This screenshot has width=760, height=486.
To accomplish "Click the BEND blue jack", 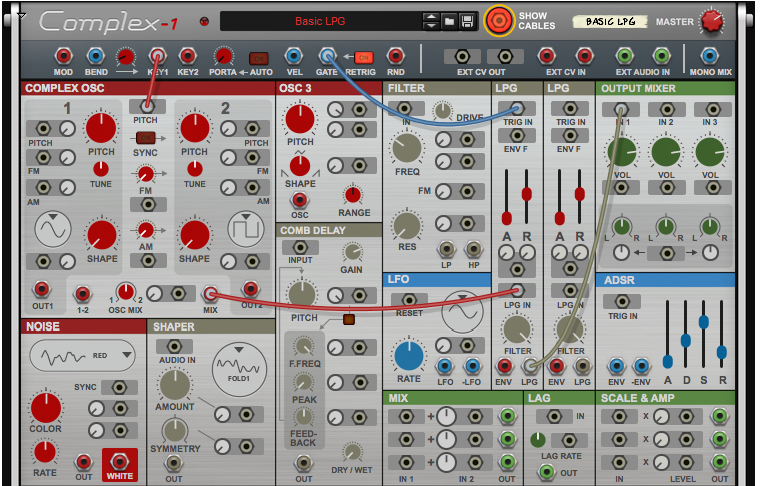I will coord(96,56).
